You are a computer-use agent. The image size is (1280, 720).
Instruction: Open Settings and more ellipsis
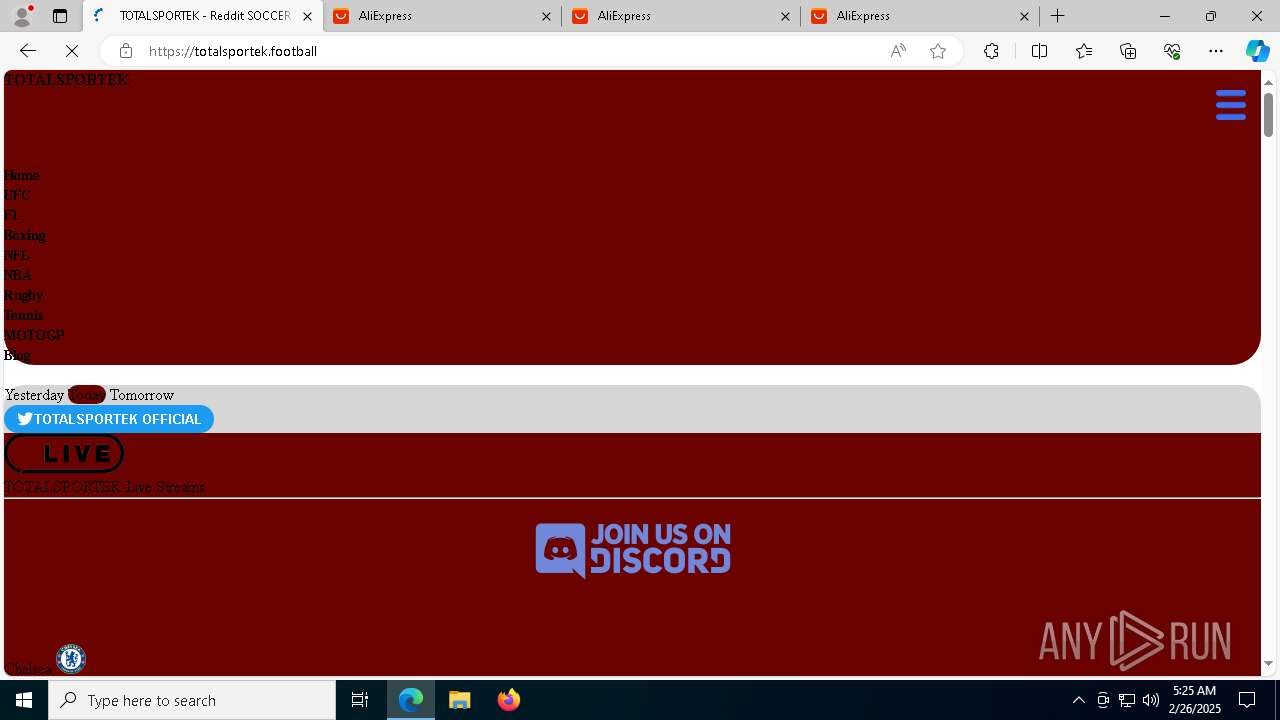click(1216, 51)
